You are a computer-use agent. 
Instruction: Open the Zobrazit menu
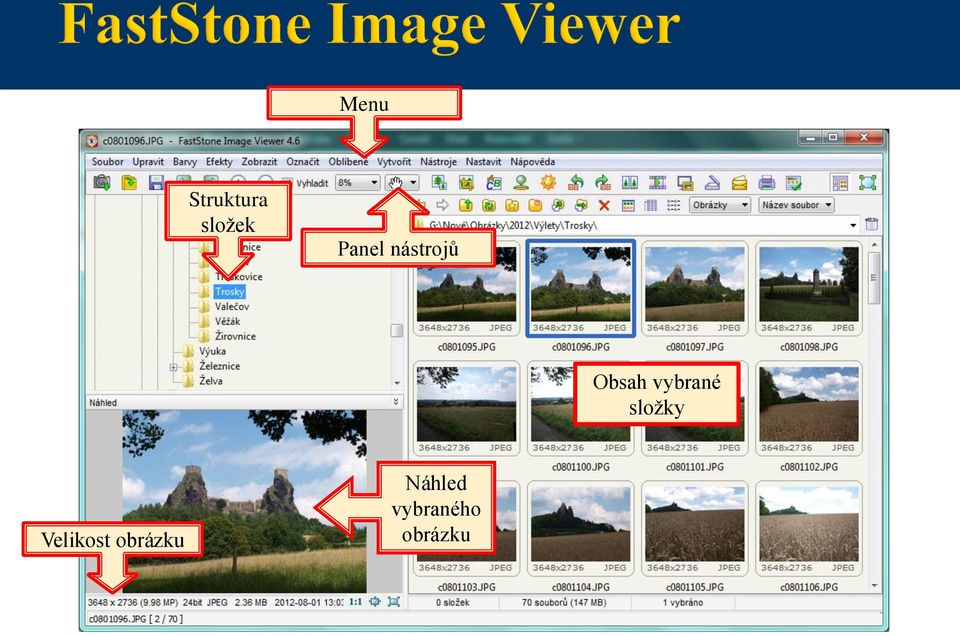(x=259, y=162)
